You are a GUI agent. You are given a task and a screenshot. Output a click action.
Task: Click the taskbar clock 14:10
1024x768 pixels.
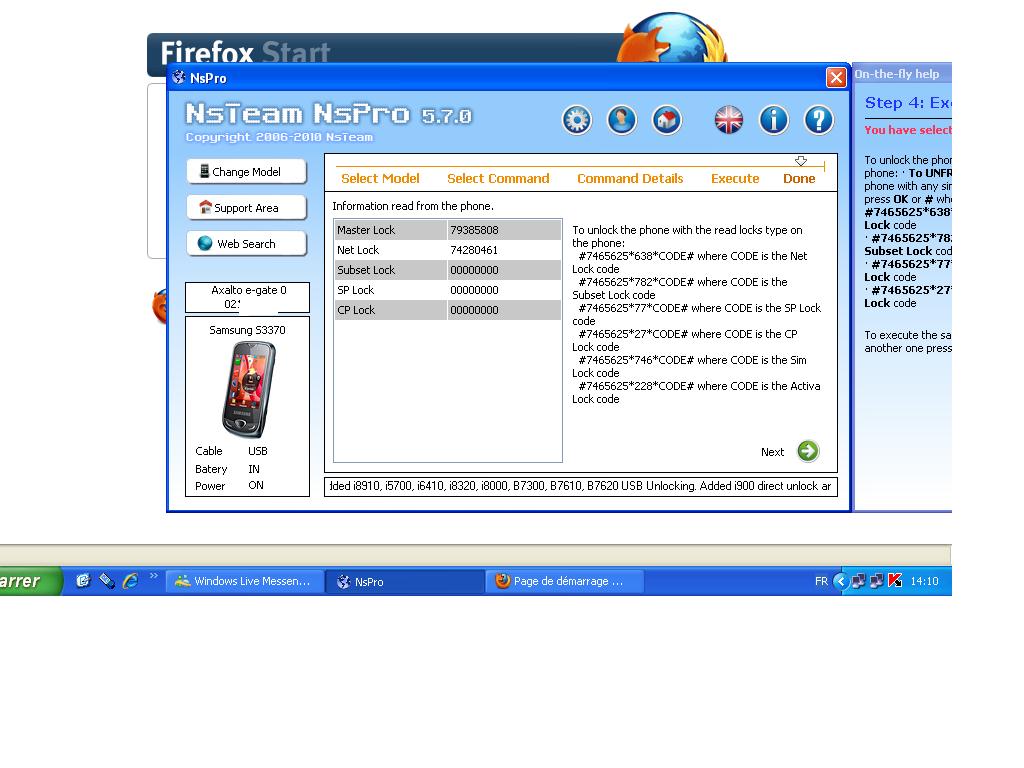coord(924,581)
